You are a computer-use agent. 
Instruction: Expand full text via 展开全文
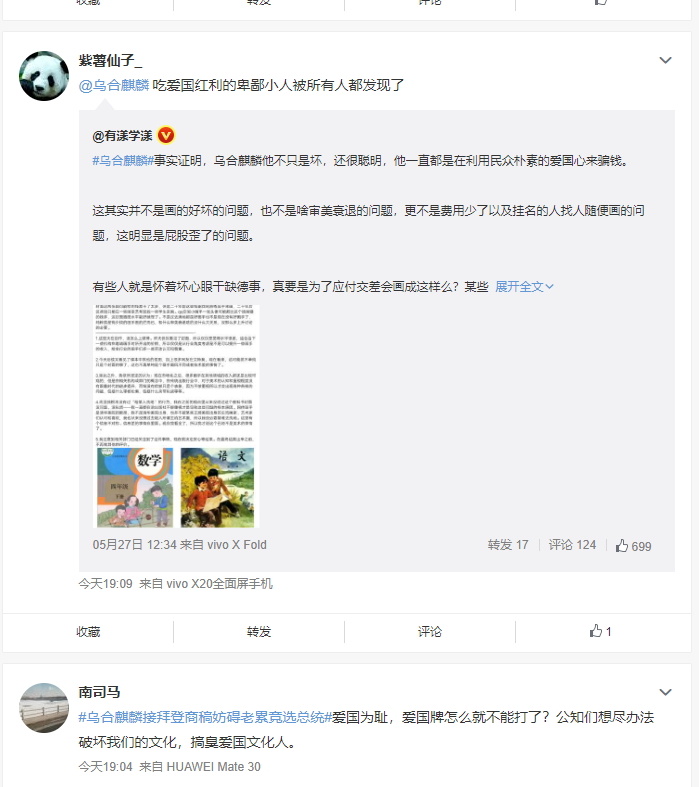(x=524, y=287)
